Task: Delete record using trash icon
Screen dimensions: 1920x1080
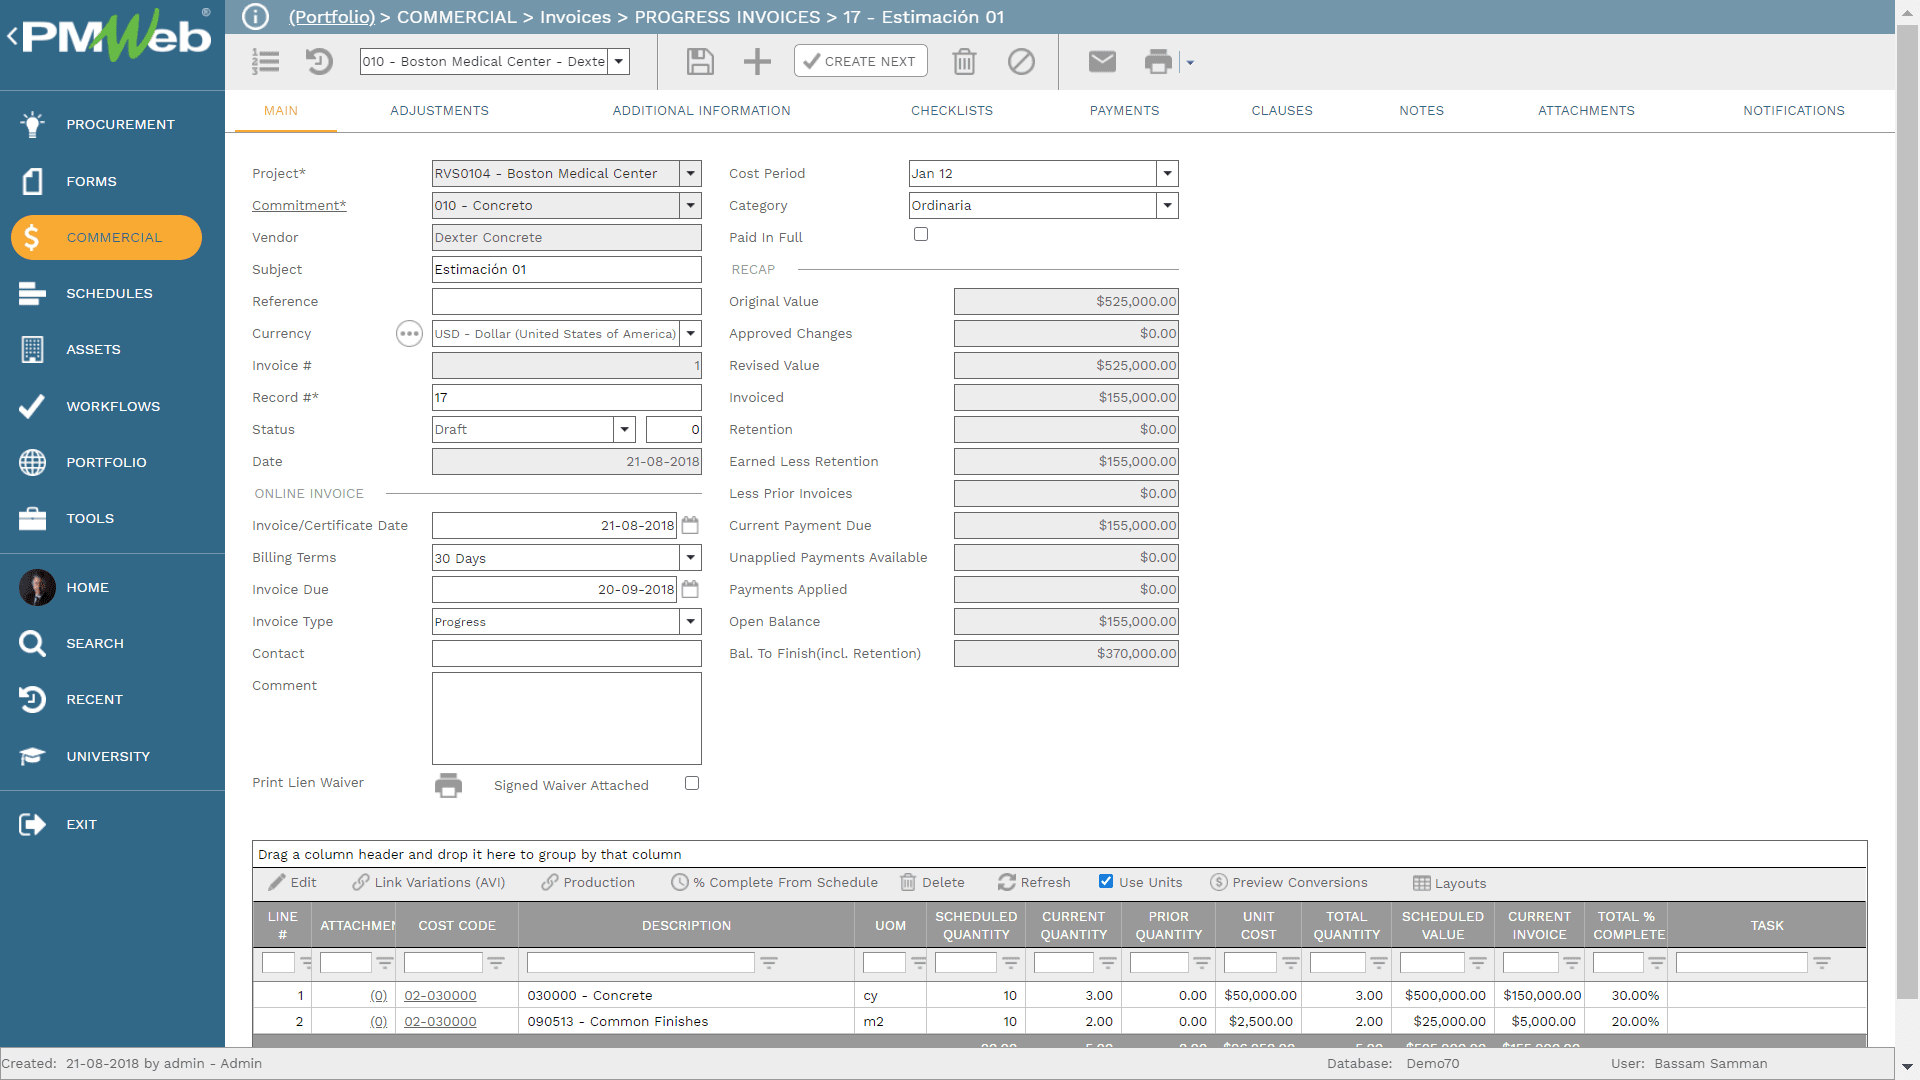Action: click(x=964, y=62)
